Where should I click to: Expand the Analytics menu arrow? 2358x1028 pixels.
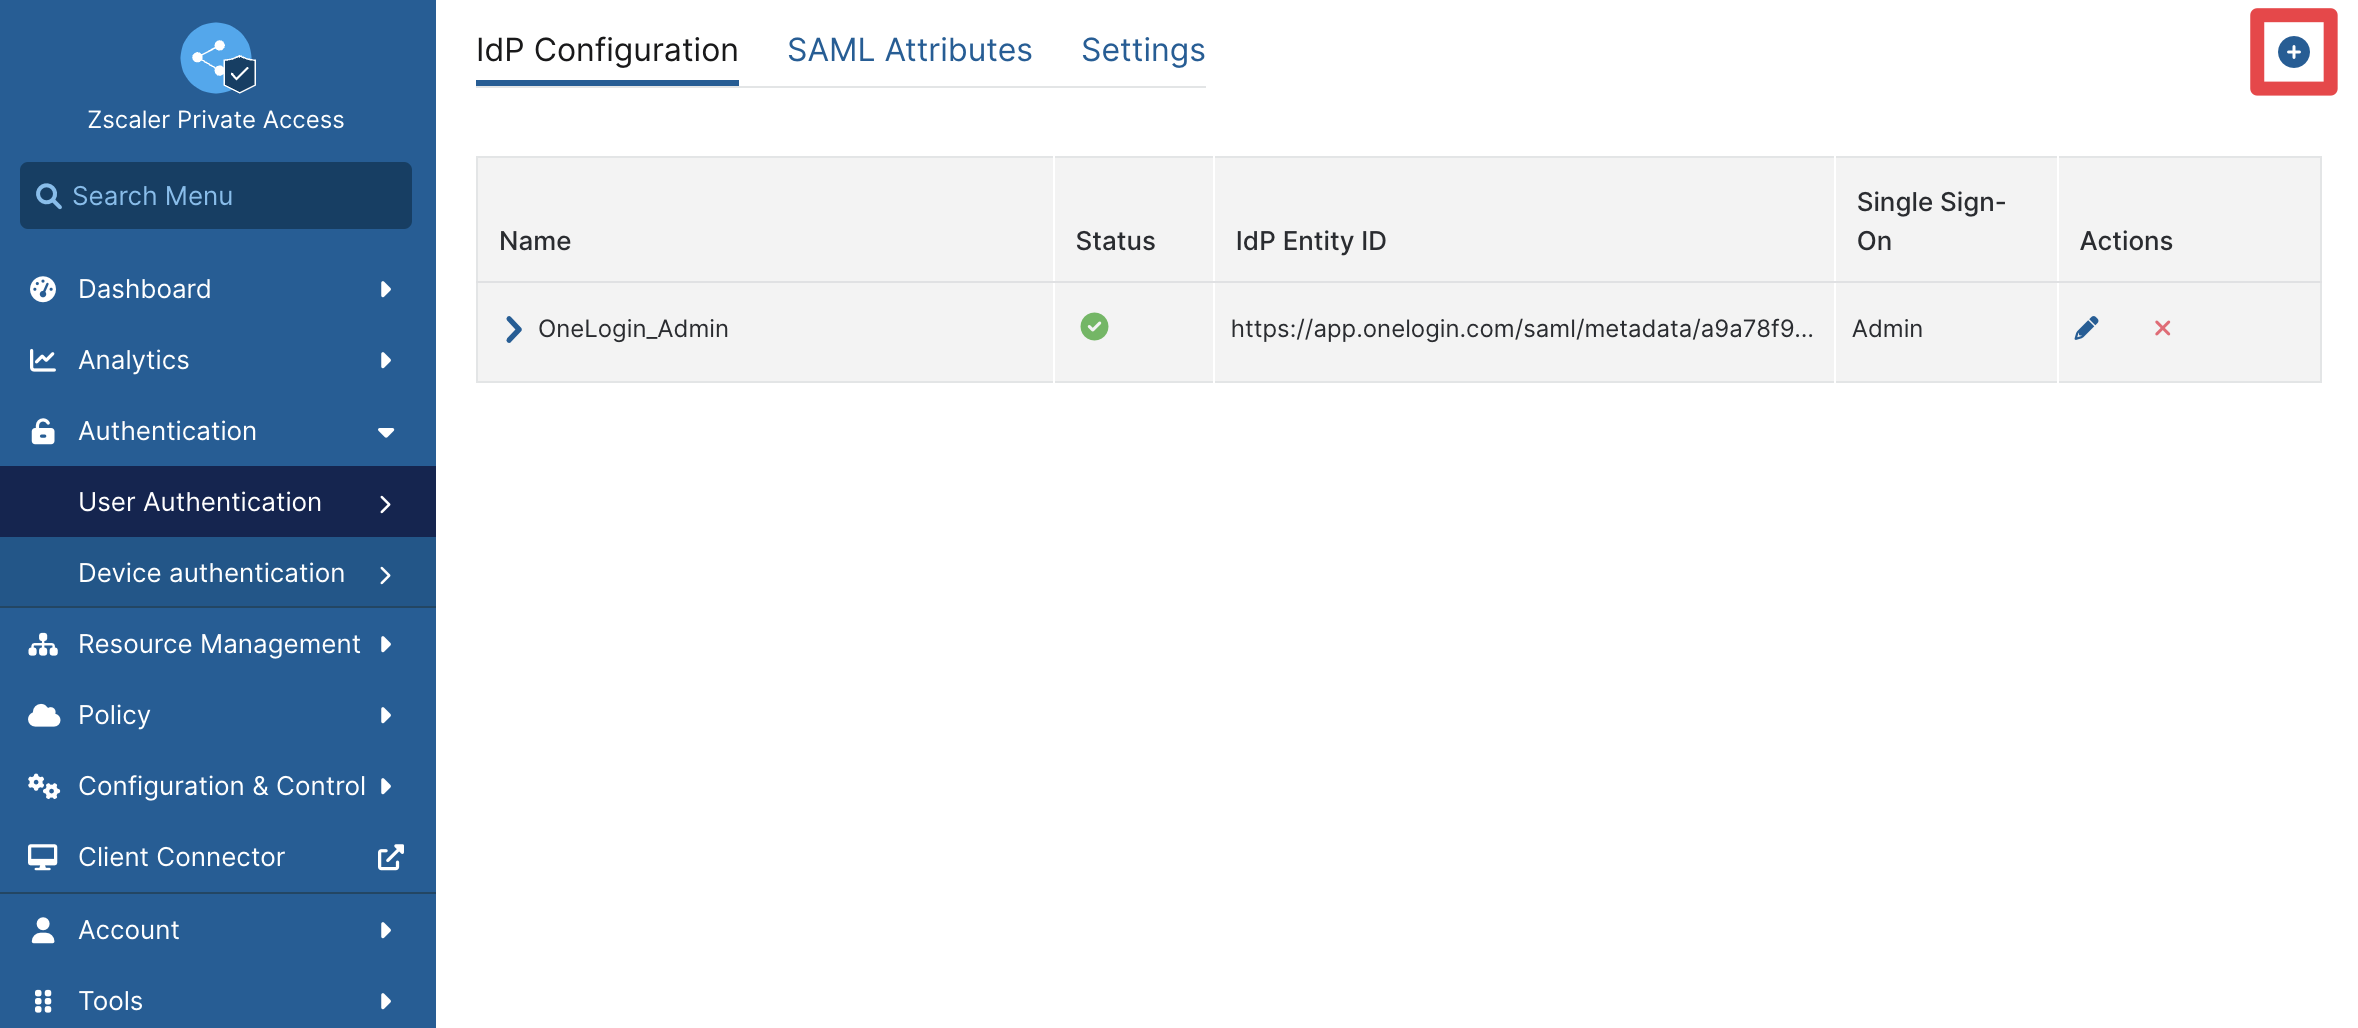point(386,360)
